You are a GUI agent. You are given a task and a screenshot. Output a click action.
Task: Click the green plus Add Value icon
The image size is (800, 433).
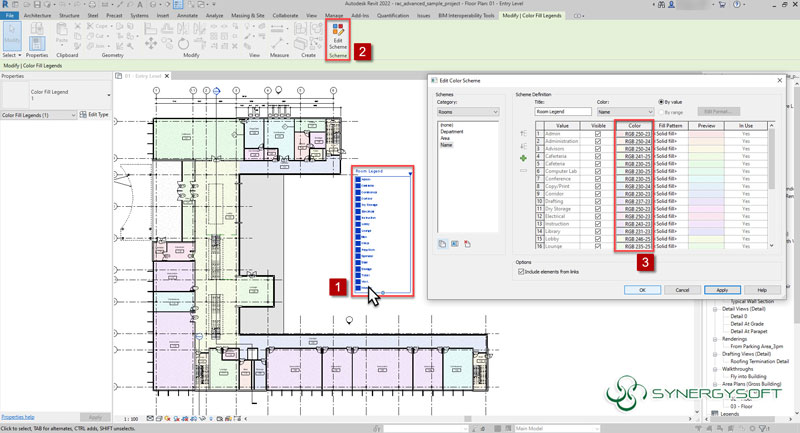click(522, 158)
